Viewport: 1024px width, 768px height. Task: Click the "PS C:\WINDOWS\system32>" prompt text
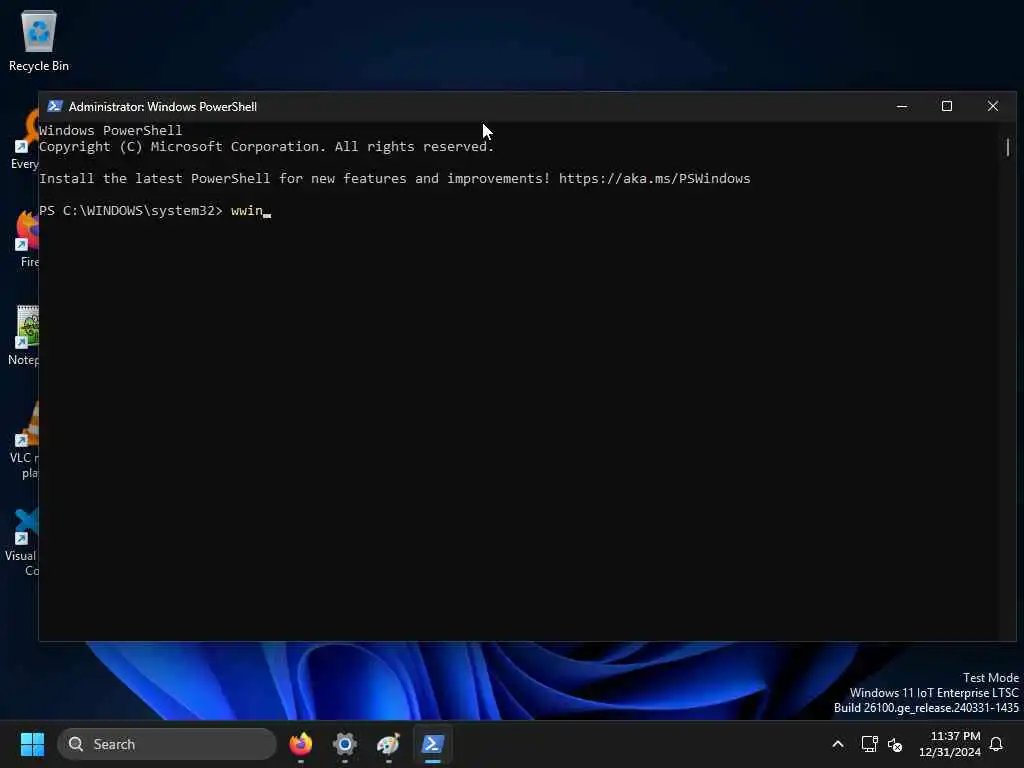click(131, 210)
